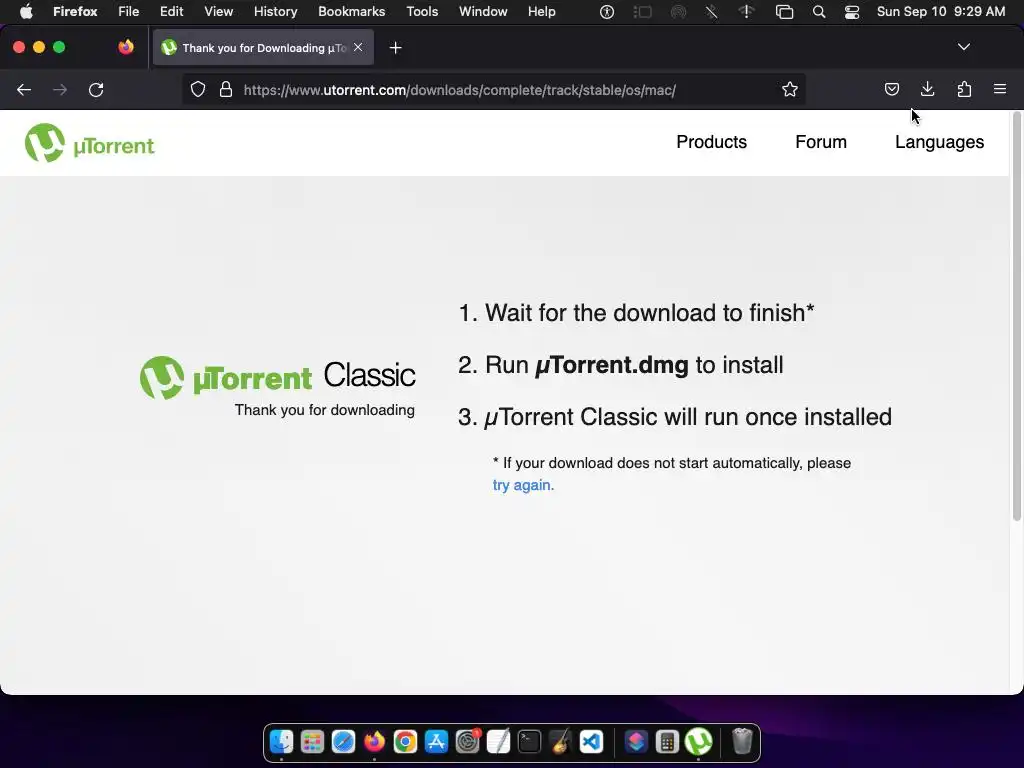Click the Firefox View pinned icon
The image size is (1024, 768).
[x=126, y=47]
